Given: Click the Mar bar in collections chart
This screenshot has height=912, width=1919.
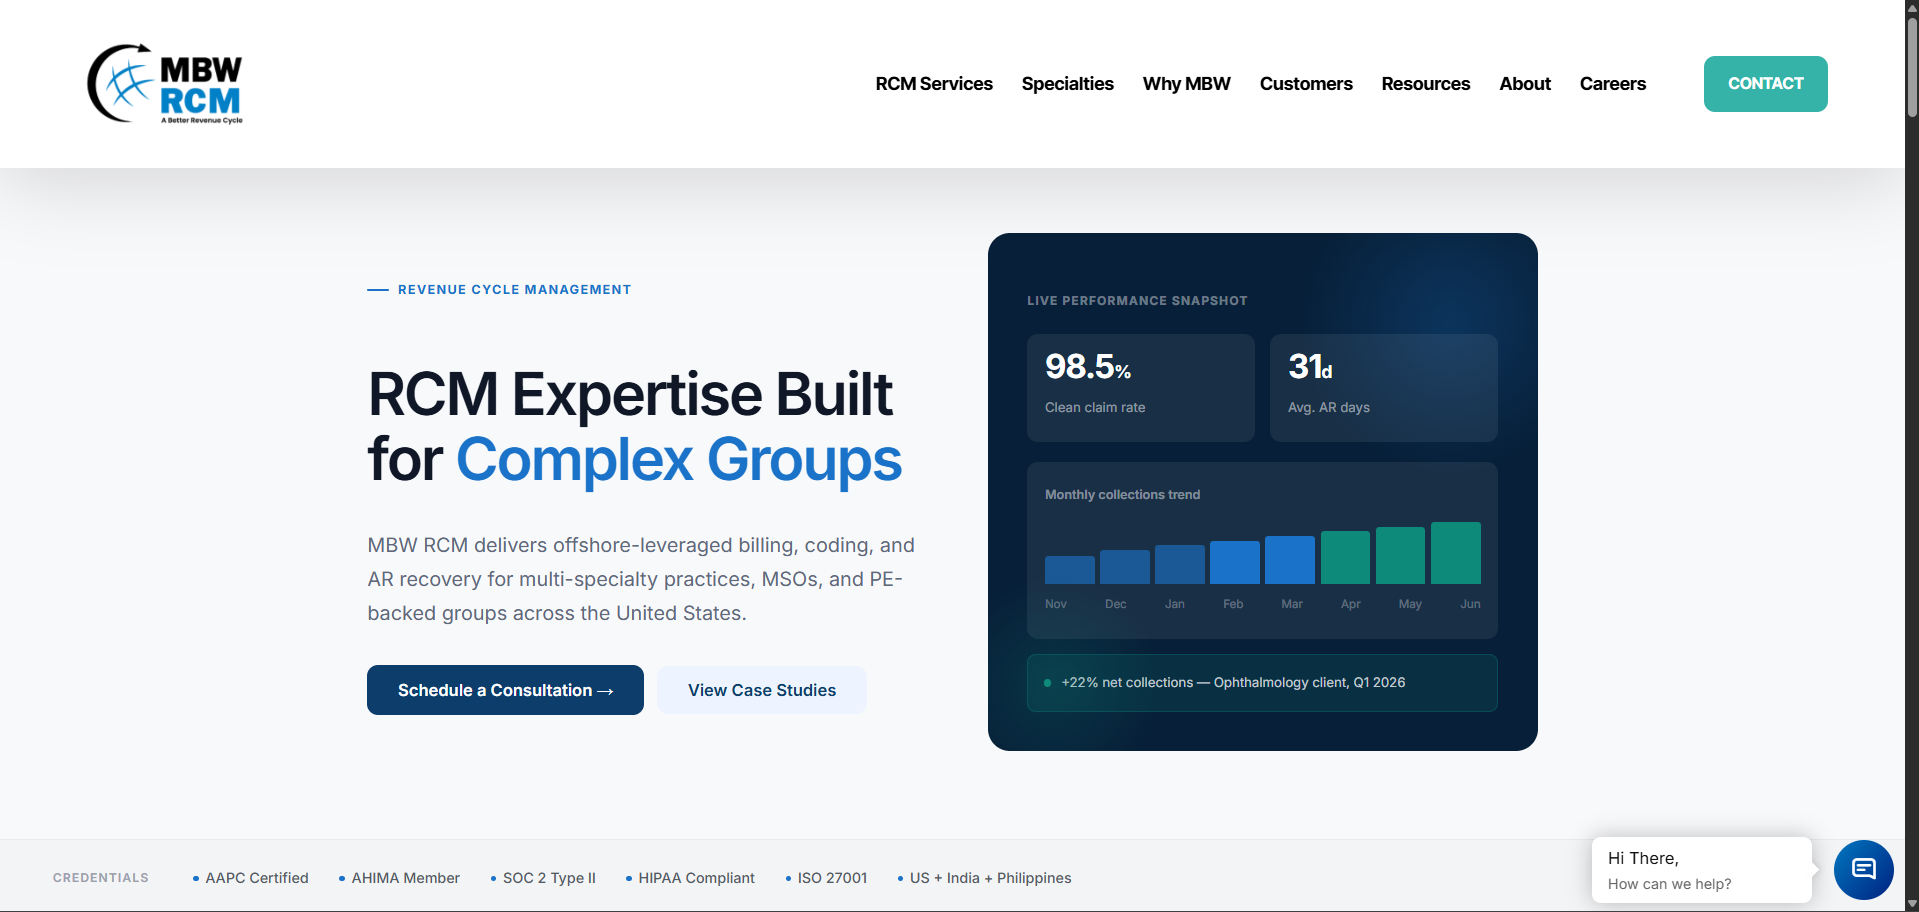Looking at the screenshot, I should click(x=1289, y=560).
